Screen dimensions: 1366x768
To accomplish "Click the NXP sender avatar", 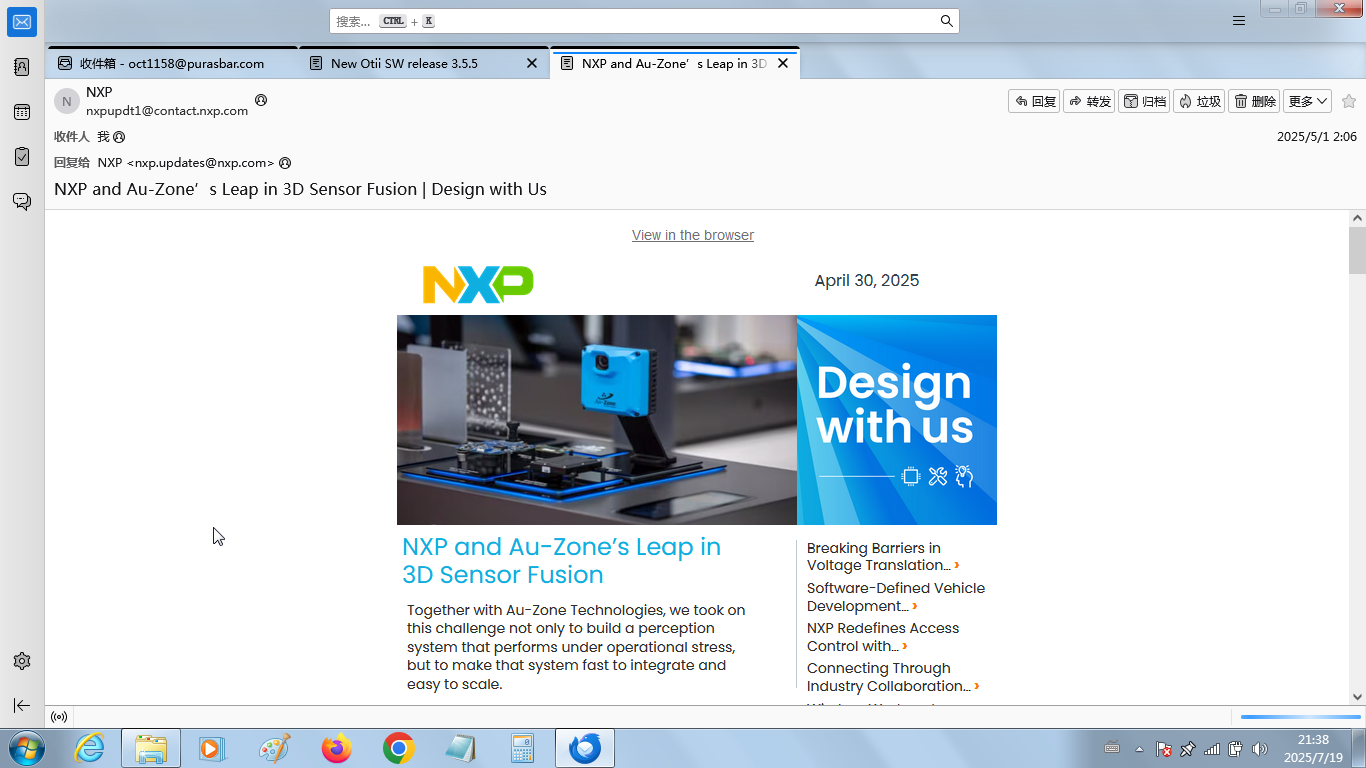I will [67, 101].
